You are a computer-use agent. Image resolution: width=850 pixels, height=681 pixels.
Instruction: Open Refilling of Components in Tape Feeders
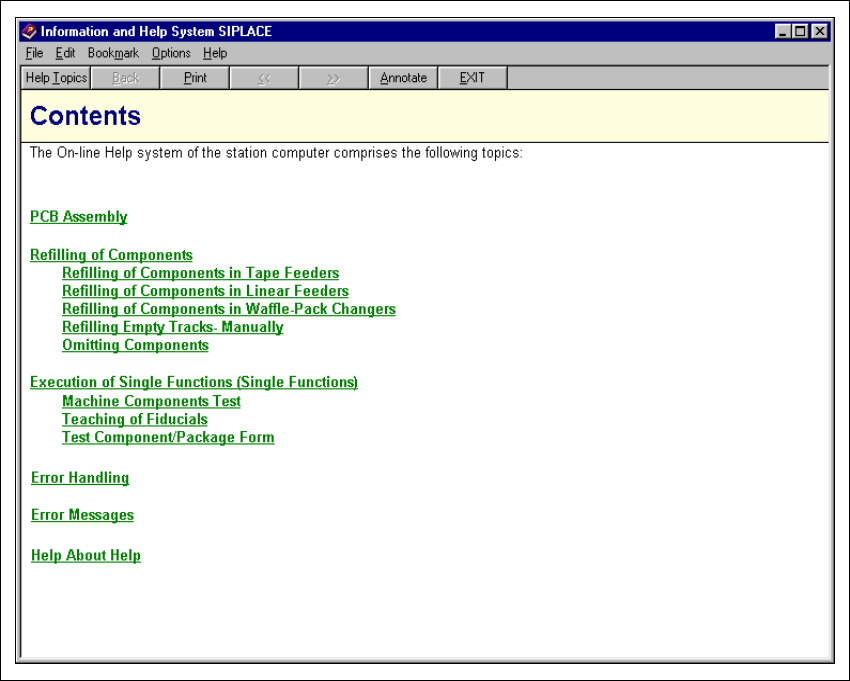pyautogui.click(x=201, y=273)
